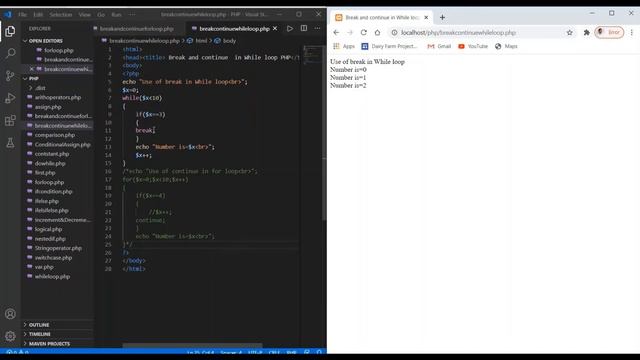Open editor More Actions ellipsis
Viewport: 640px width, 360px height.
tap(318, 29)
